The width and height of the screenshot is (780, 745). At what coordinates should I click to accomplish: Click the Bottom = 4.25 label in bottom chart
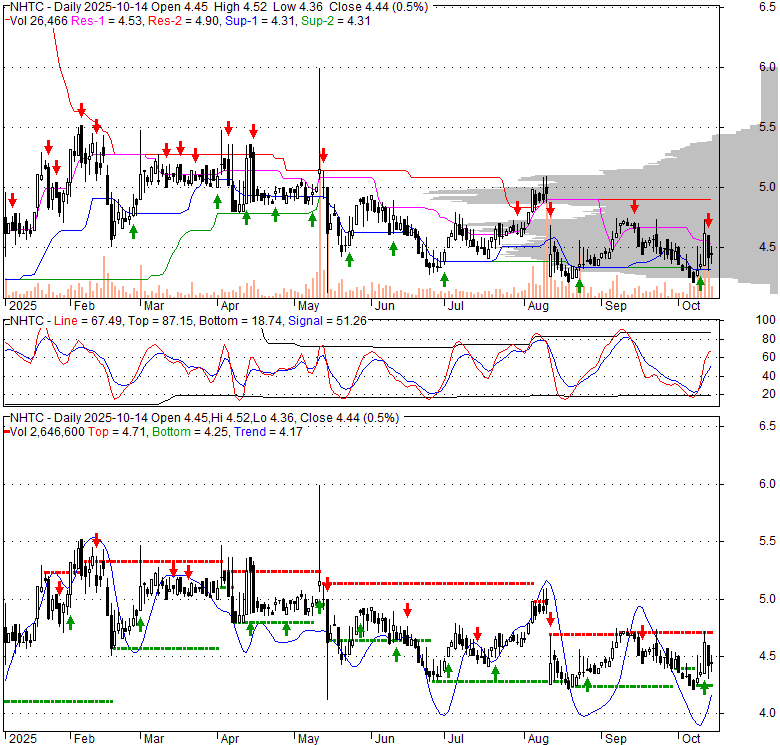(191, 432)
